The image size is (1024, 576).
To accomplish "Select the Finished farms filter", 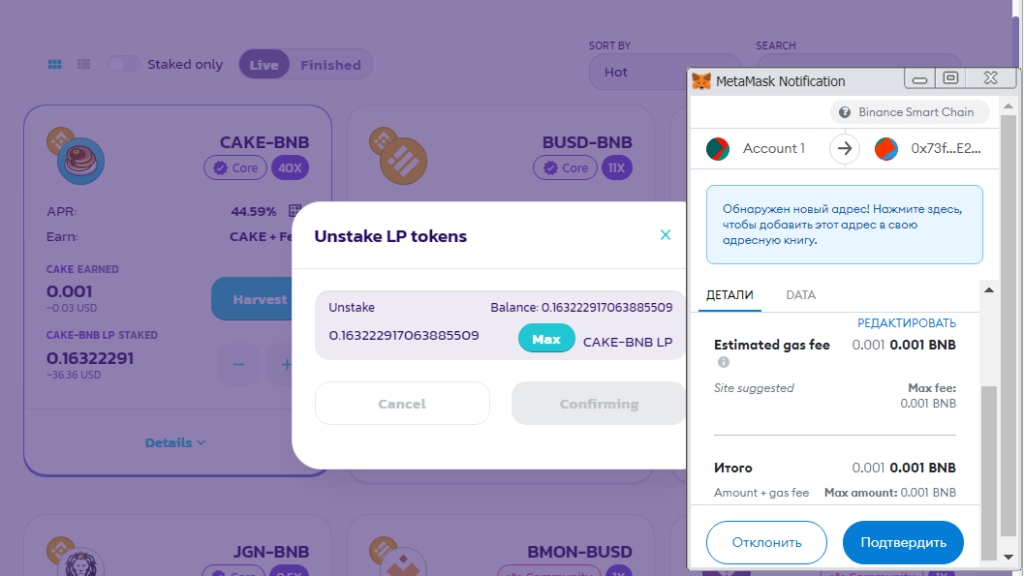I will point(330,65).
